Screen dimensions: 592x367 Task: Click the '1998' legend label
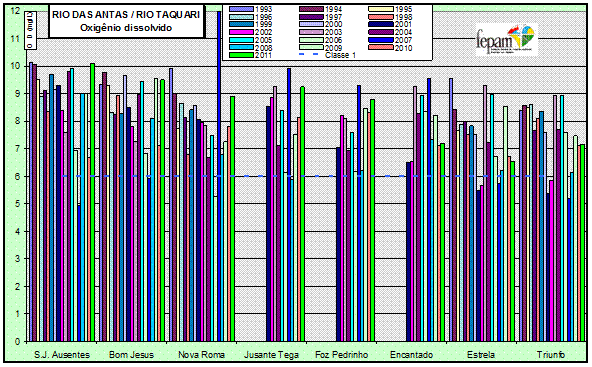(x=404, y=17)
